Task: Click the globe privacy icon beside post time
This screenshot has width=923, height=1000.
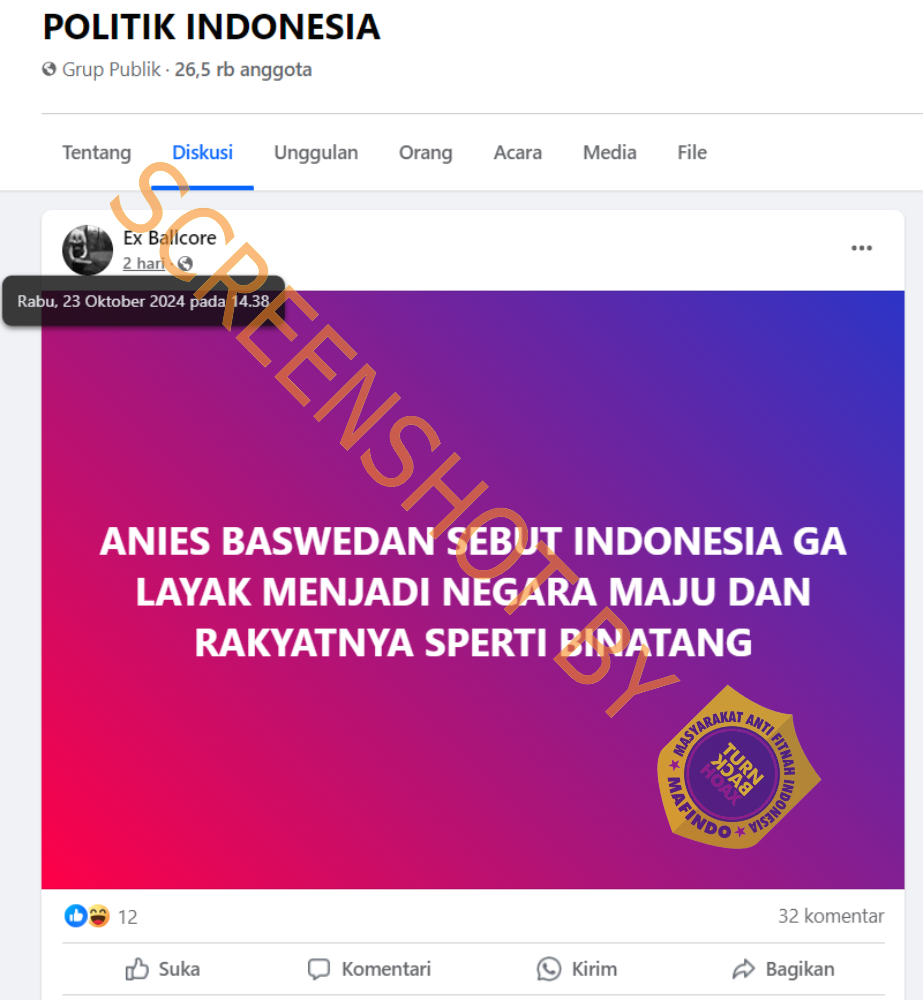Action: 185,263
